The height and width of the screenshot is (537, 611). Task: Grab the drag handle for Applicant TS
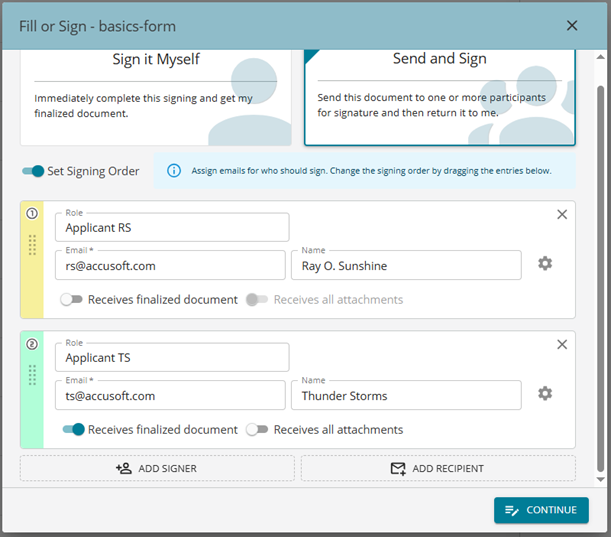click(32, 375)
